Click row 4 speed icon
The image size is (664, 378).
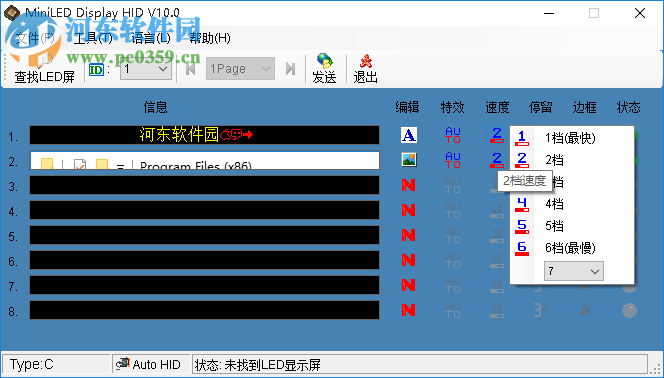click(497, 210)
